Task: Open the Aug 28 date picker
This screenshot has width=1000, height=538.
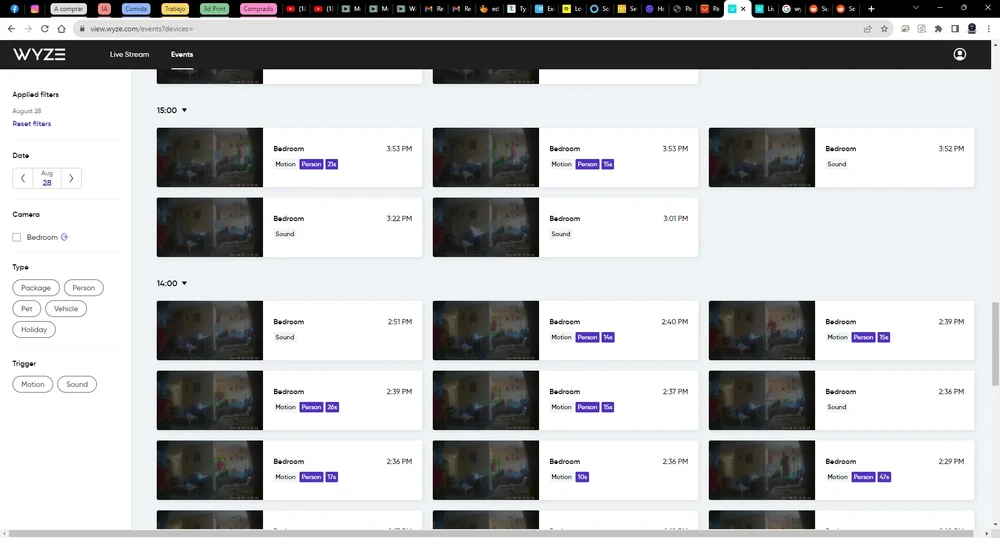Action: 47,178
